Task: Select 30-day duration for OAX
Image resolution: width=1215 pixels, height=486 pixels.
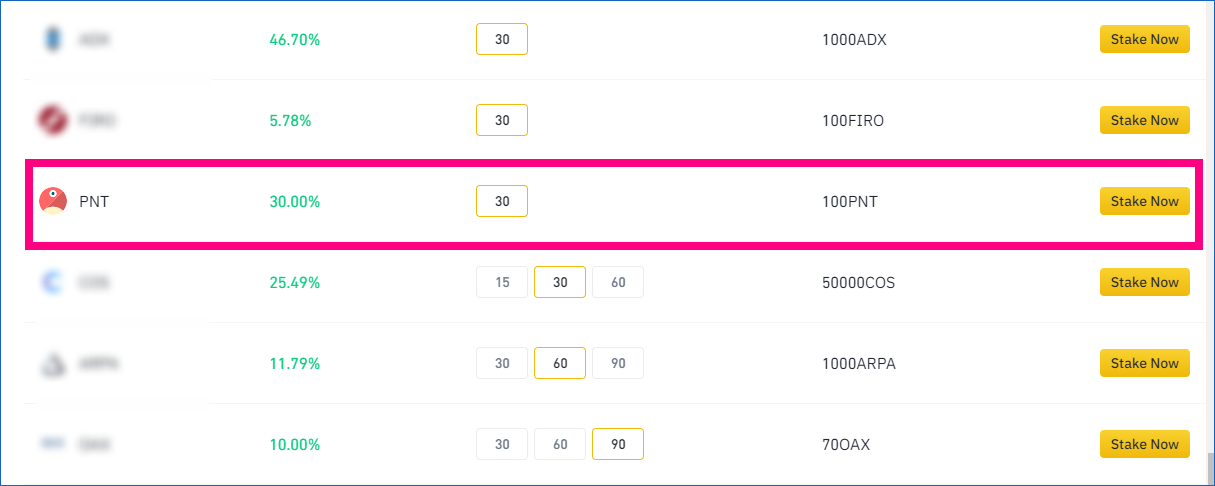Action: tap(502, 444)
